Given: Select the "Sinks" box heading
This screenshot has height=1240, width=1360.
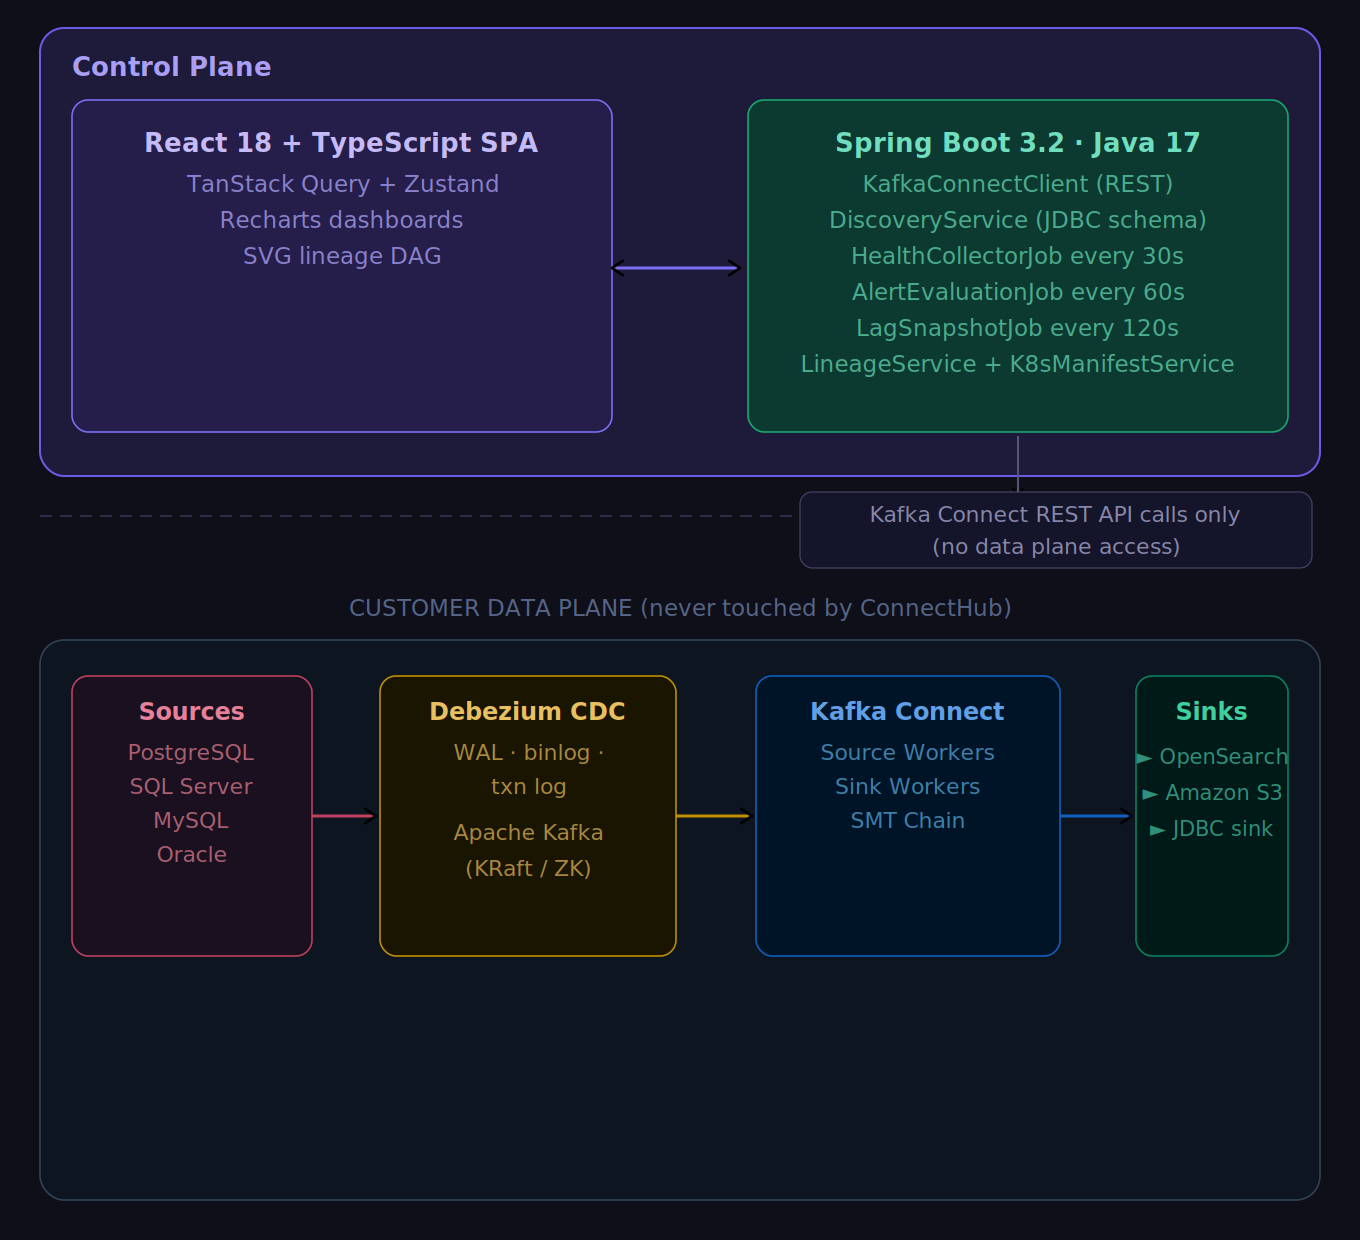Looking at the screenshot, I should 1212,712.
